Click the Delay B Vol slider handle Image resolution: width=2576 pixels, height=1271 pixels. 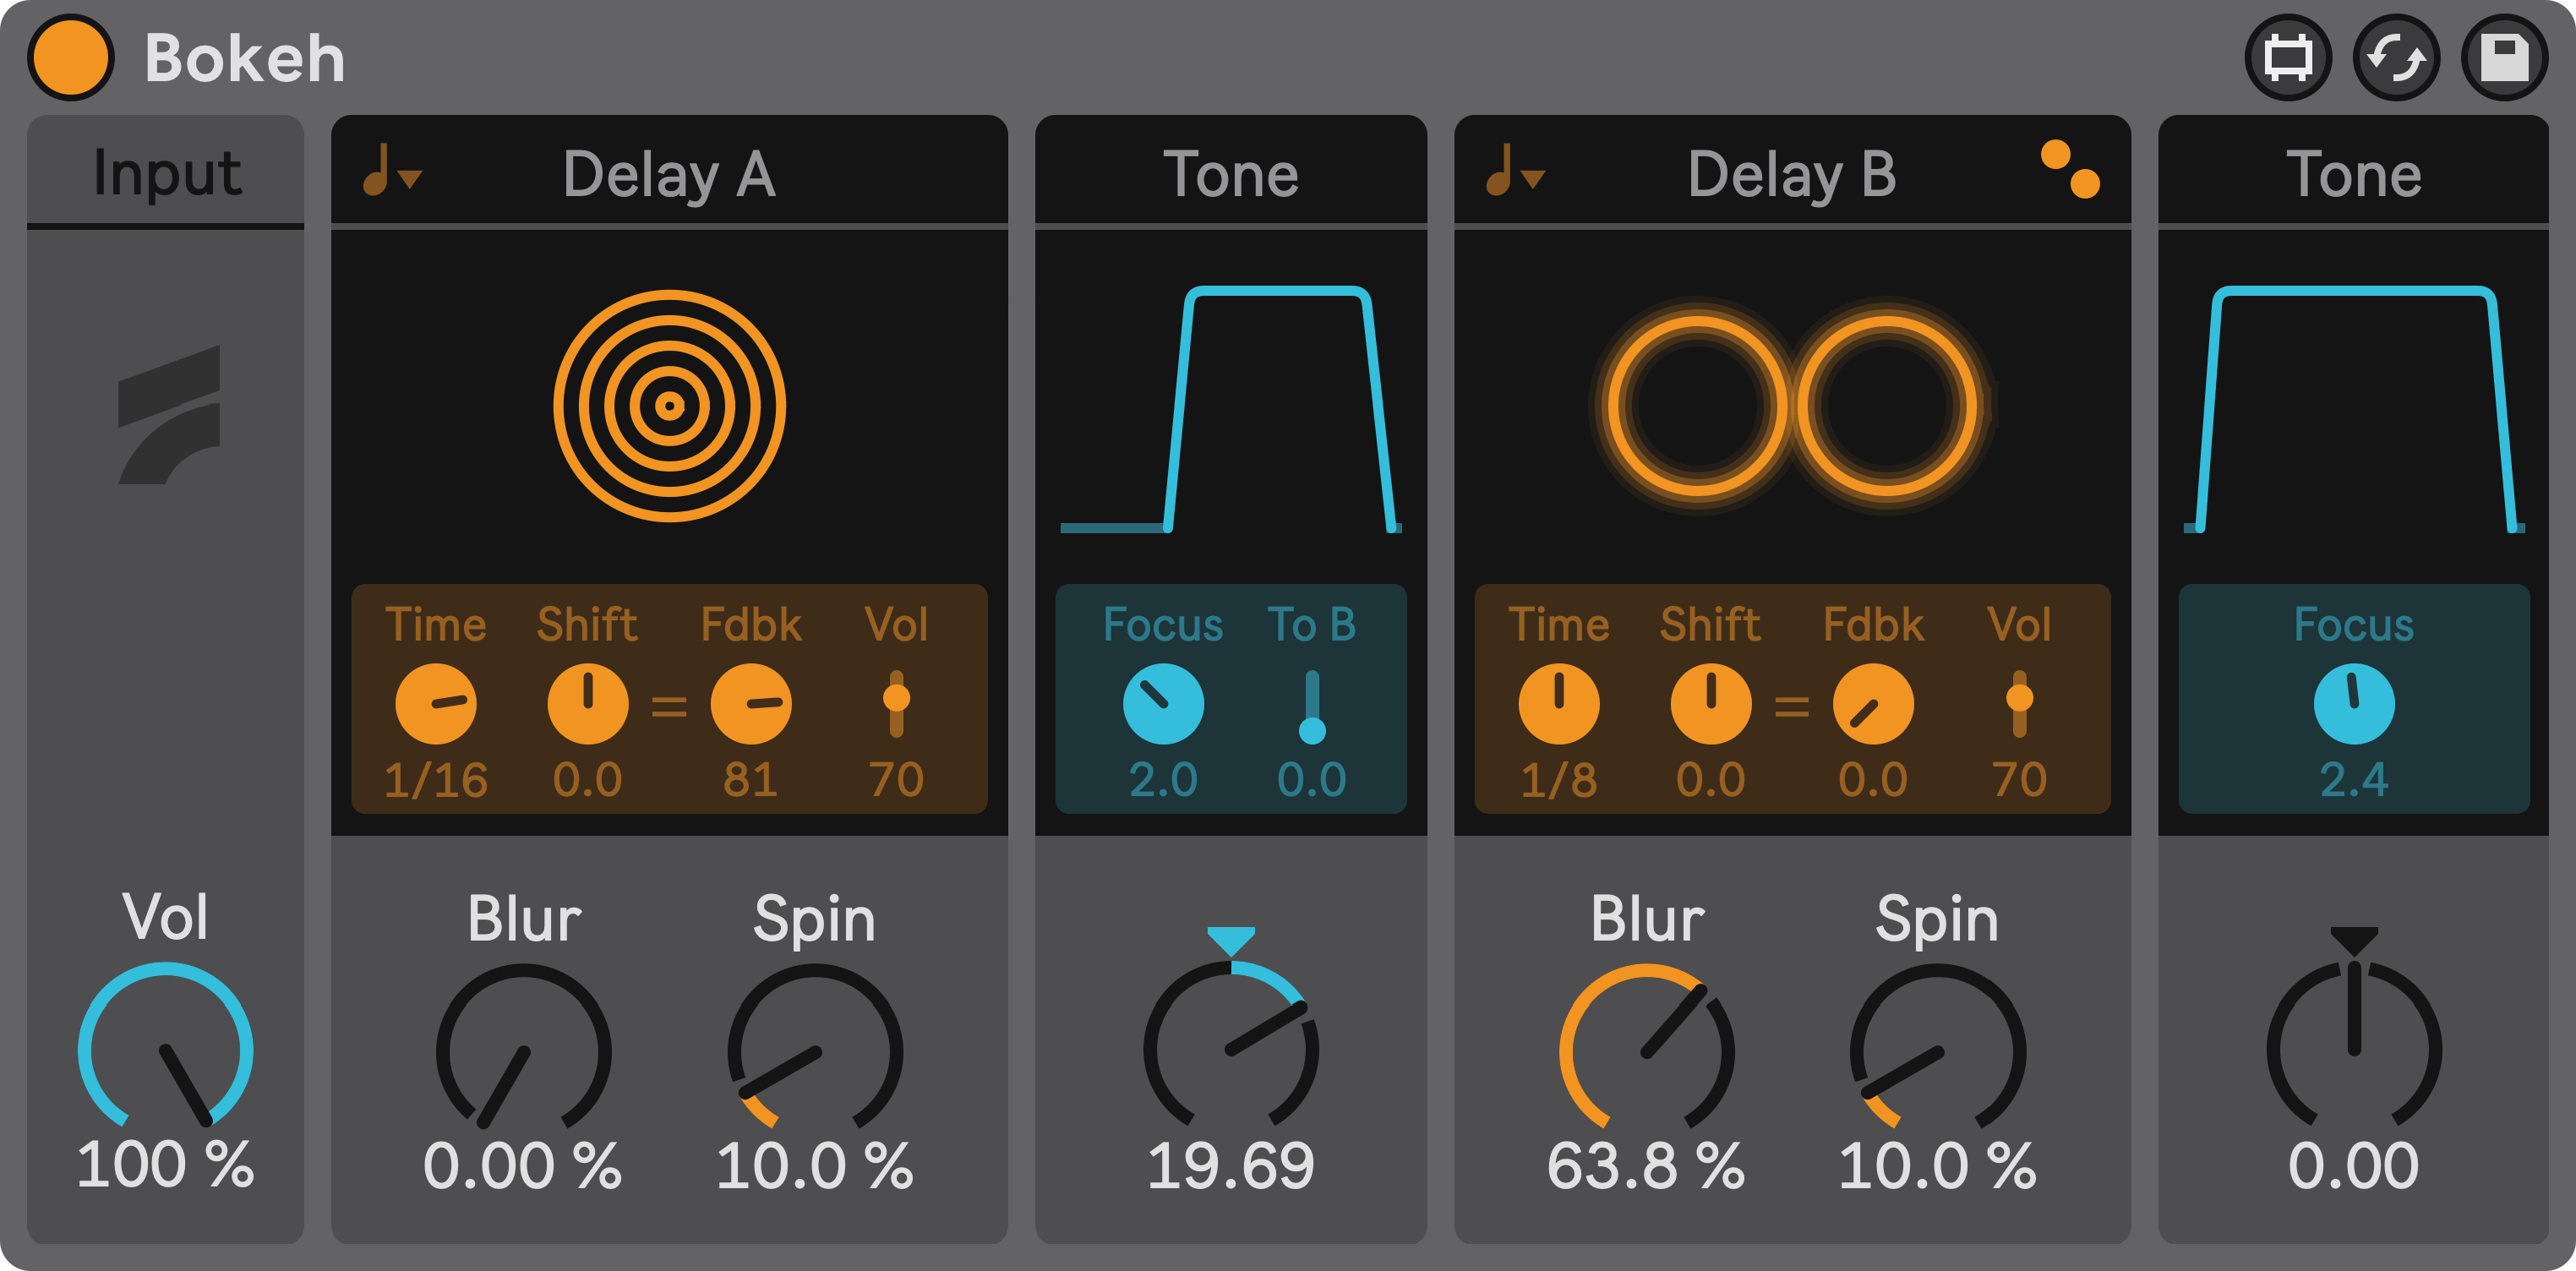click(2019, 697)
